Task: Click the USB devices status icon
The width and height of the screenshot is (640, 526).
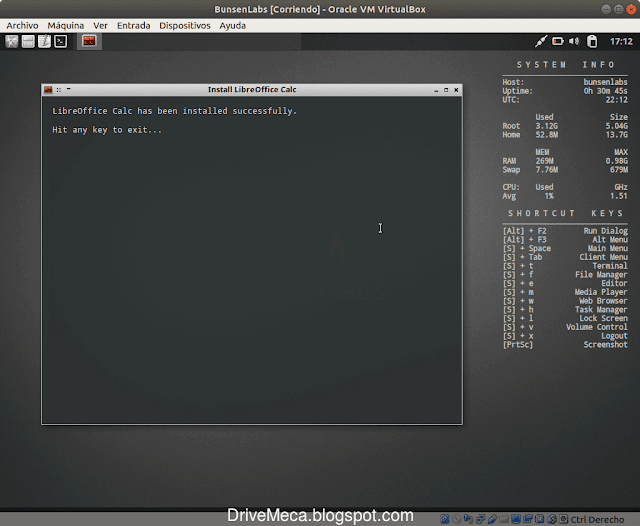Action: [x=492, y=519]
